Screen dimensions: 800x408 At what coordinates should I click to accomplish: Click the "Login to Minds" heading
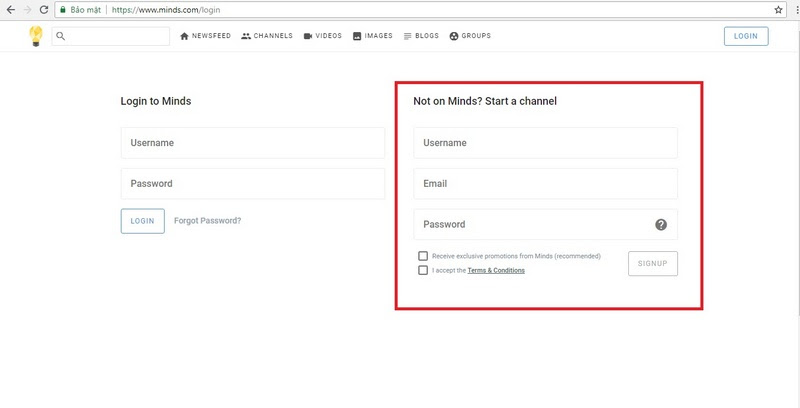[x=156, y=101]
